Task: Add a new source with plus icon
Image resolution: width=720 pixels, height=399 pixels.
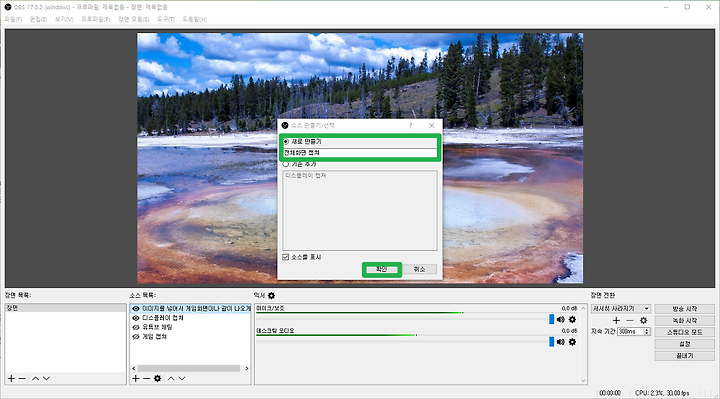Action: 135,378
